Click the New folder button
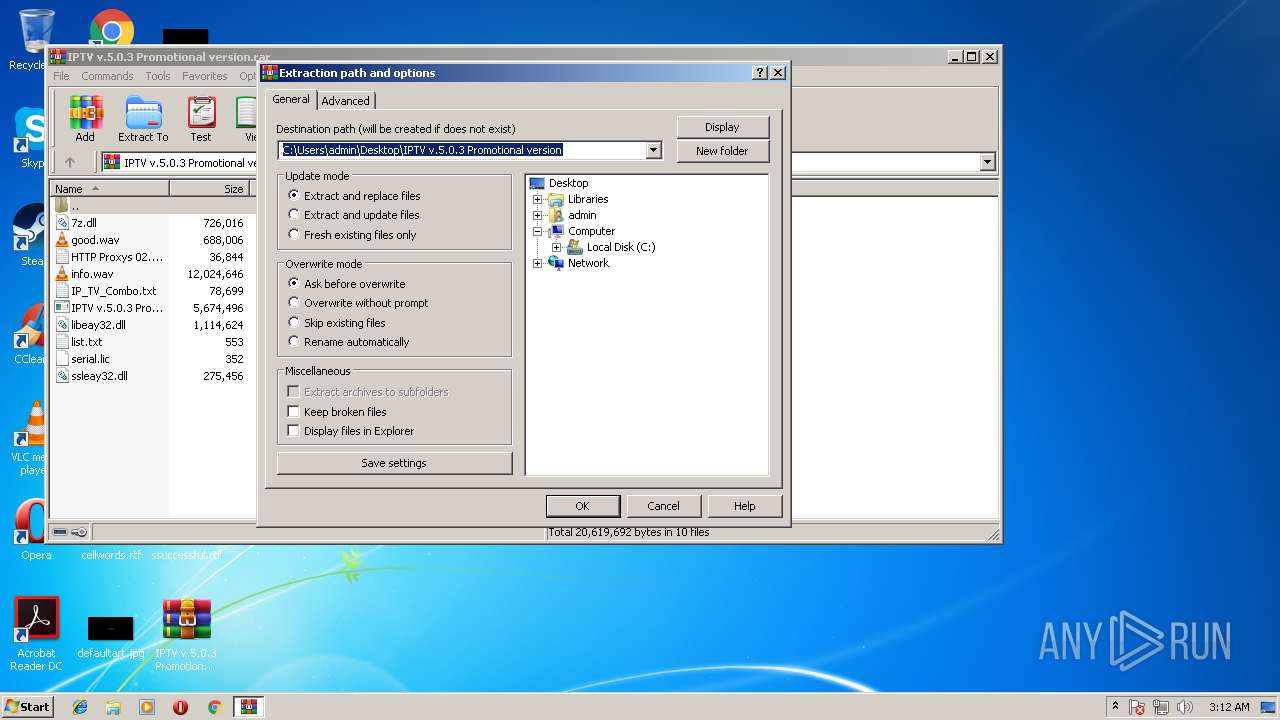 click(722, 151)
